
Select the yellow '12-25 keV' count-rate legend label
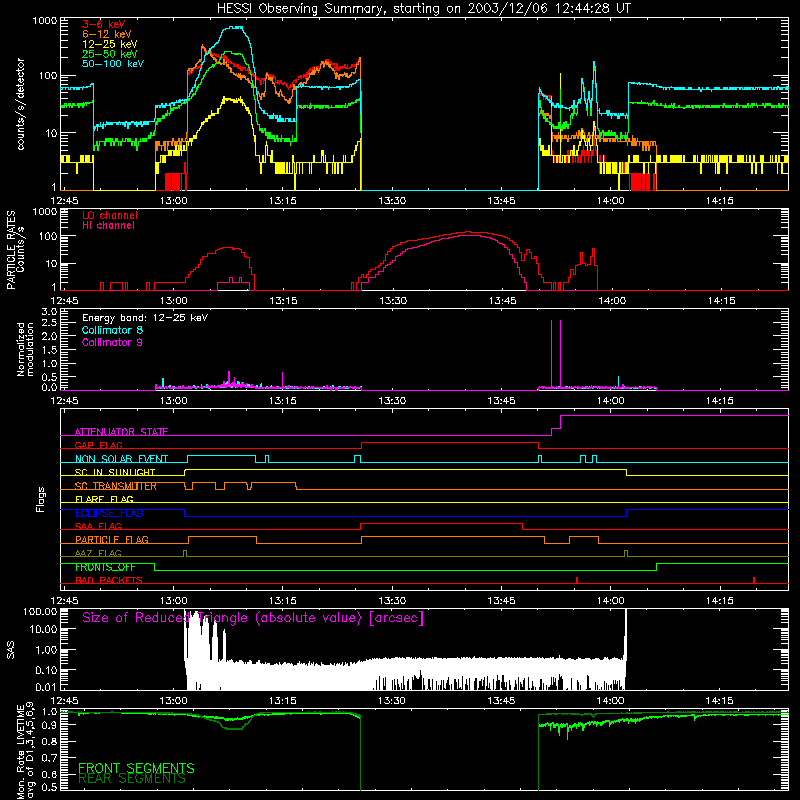click(x=110, y=44)
